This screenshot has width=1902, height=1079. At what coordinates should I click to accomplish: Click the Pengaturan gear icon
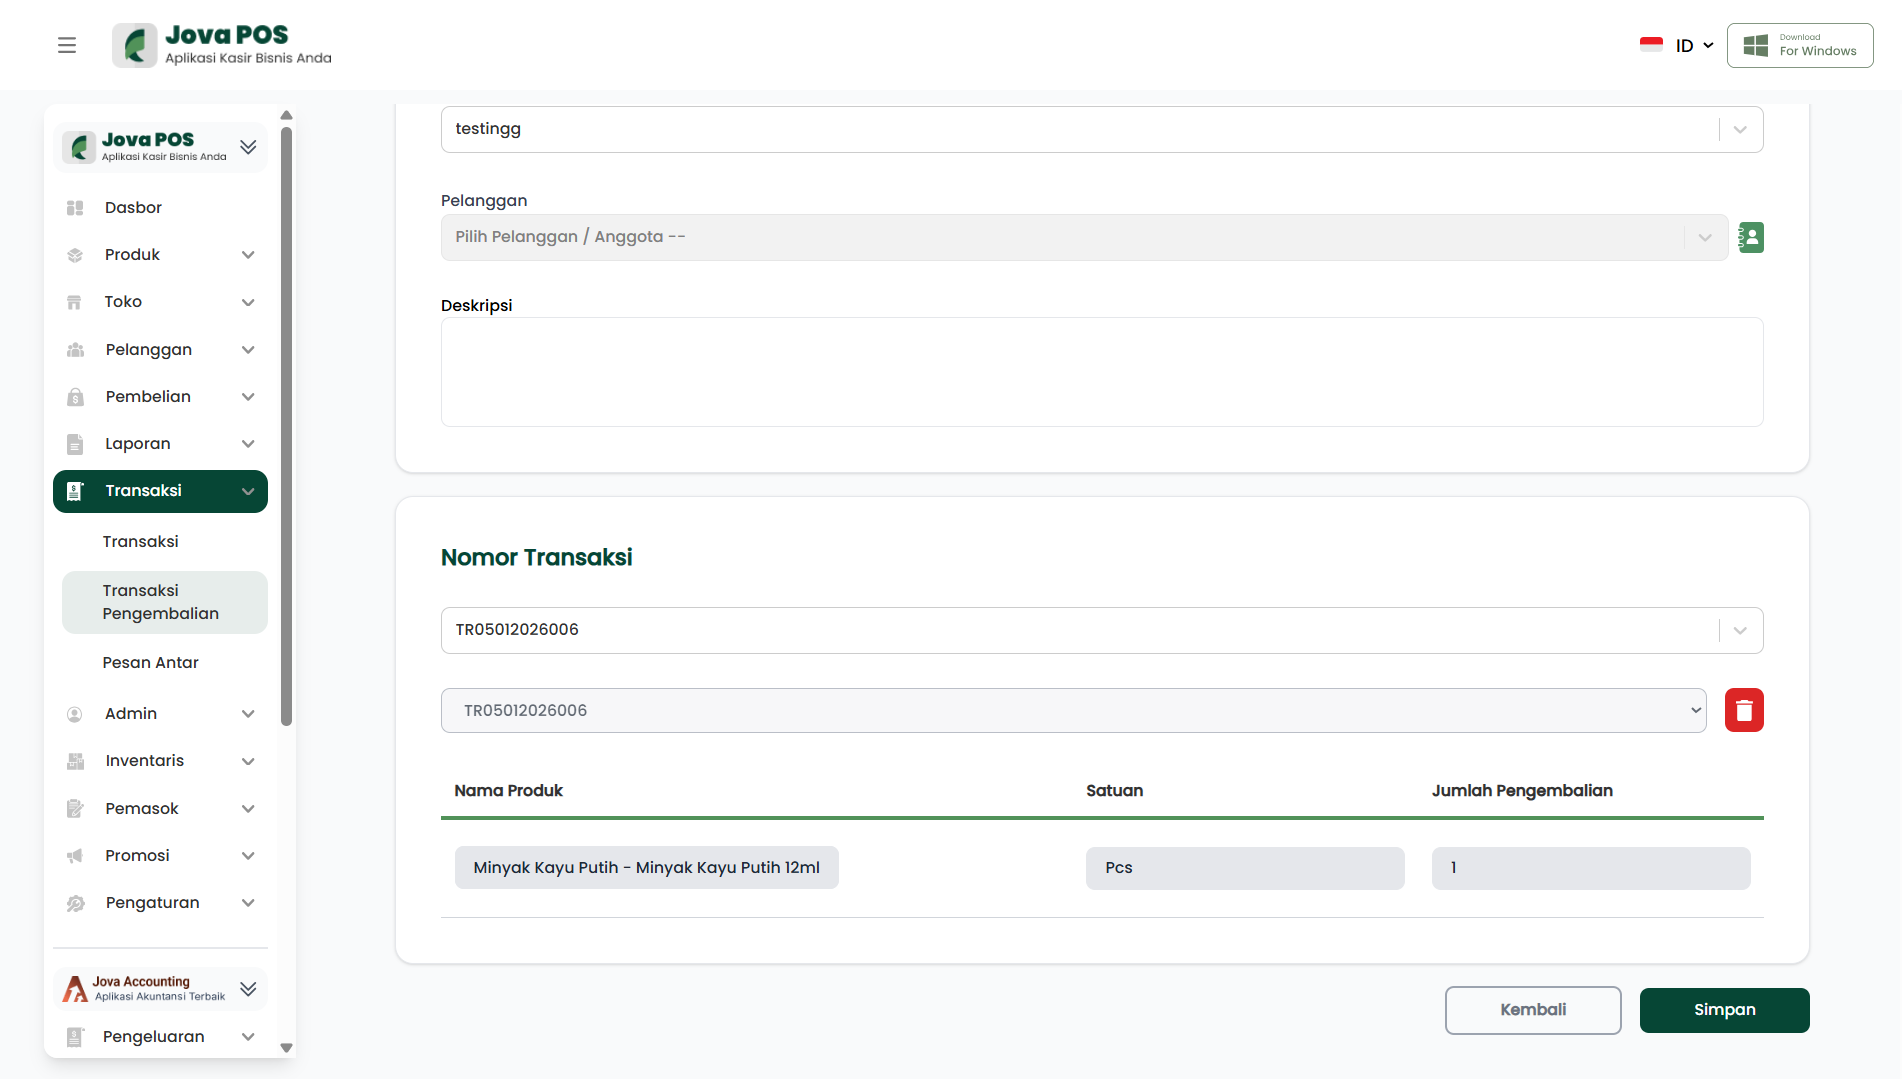(75, 903)
